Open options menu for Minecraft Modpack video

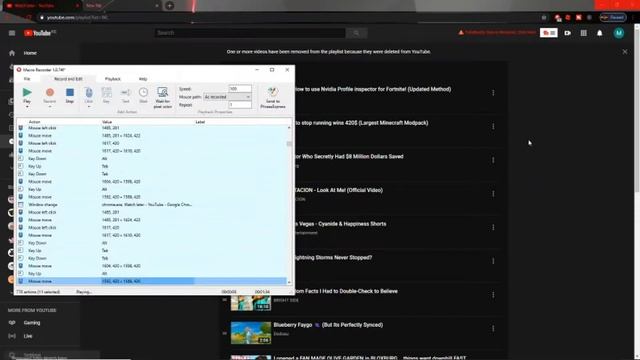click(493, 127)
